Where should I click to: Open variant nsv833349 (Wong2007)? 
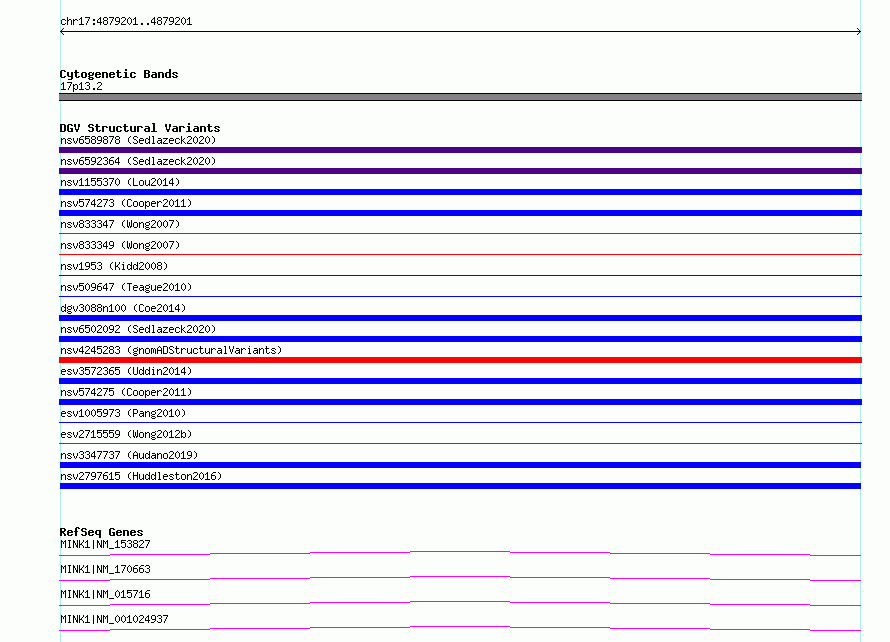(120, 245)
